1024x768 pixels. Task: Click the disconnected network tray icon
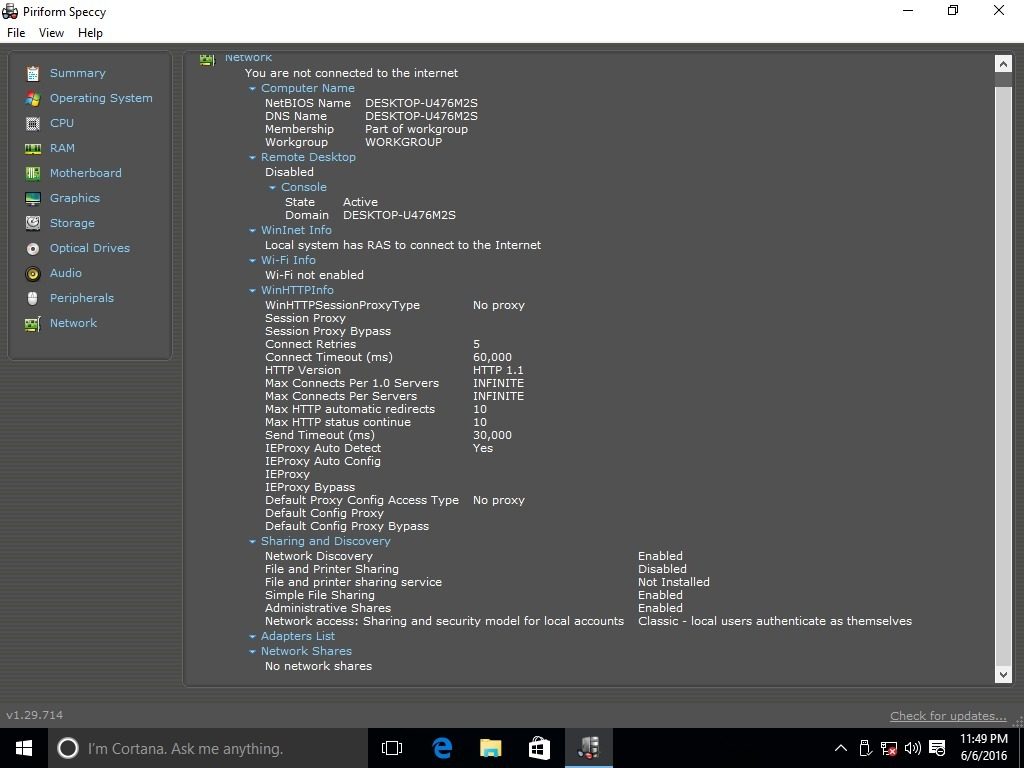click(888, 748)
